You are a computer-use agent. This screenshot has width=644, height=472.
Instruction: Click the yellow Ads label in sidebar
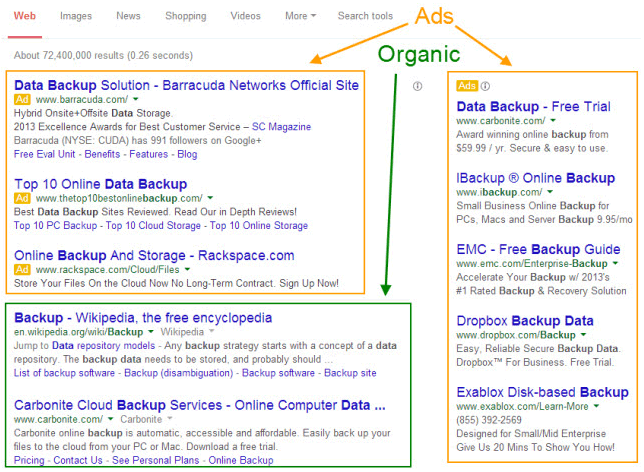(467, 86)
